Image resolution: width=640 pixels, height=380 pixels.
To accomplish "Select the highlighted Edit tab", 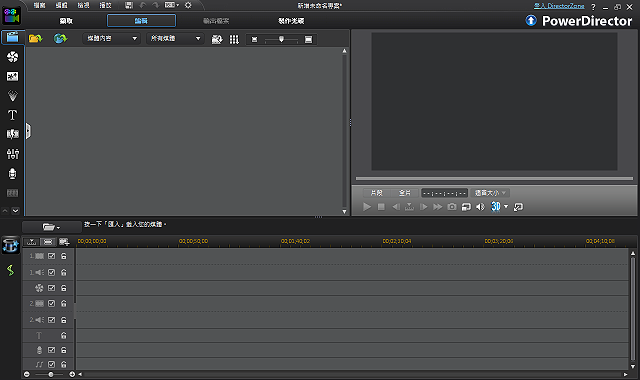I will click(141, 21).
